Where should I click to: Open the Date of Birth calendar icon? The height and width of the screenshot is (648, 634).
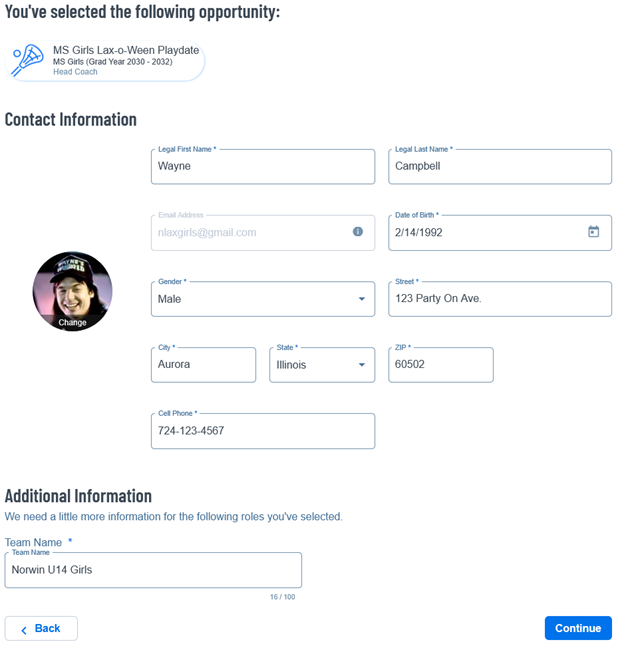click(593, 232)
